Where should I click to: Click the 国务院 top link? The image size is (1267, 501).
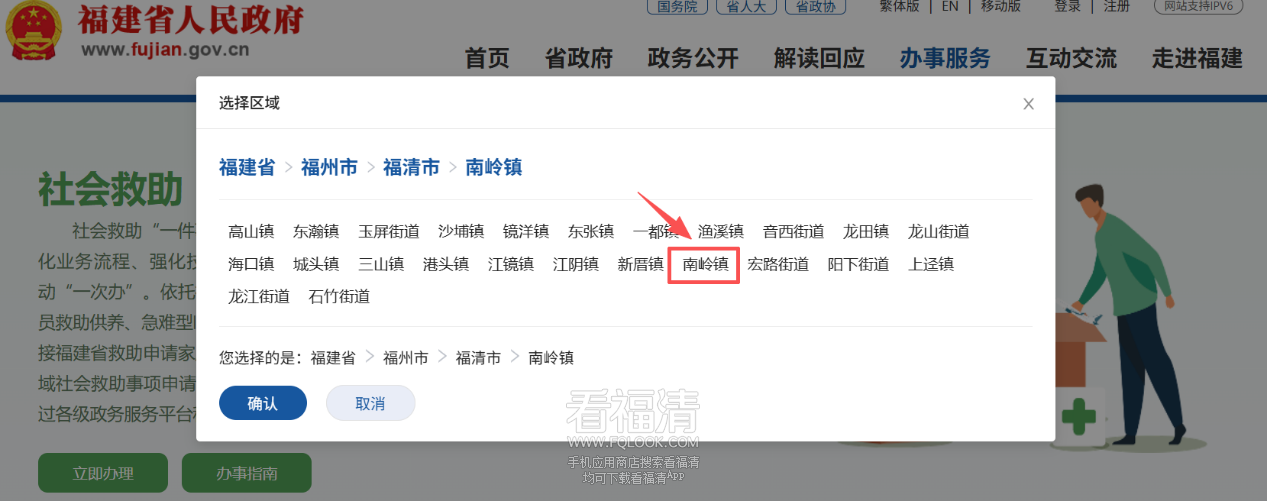676,6
